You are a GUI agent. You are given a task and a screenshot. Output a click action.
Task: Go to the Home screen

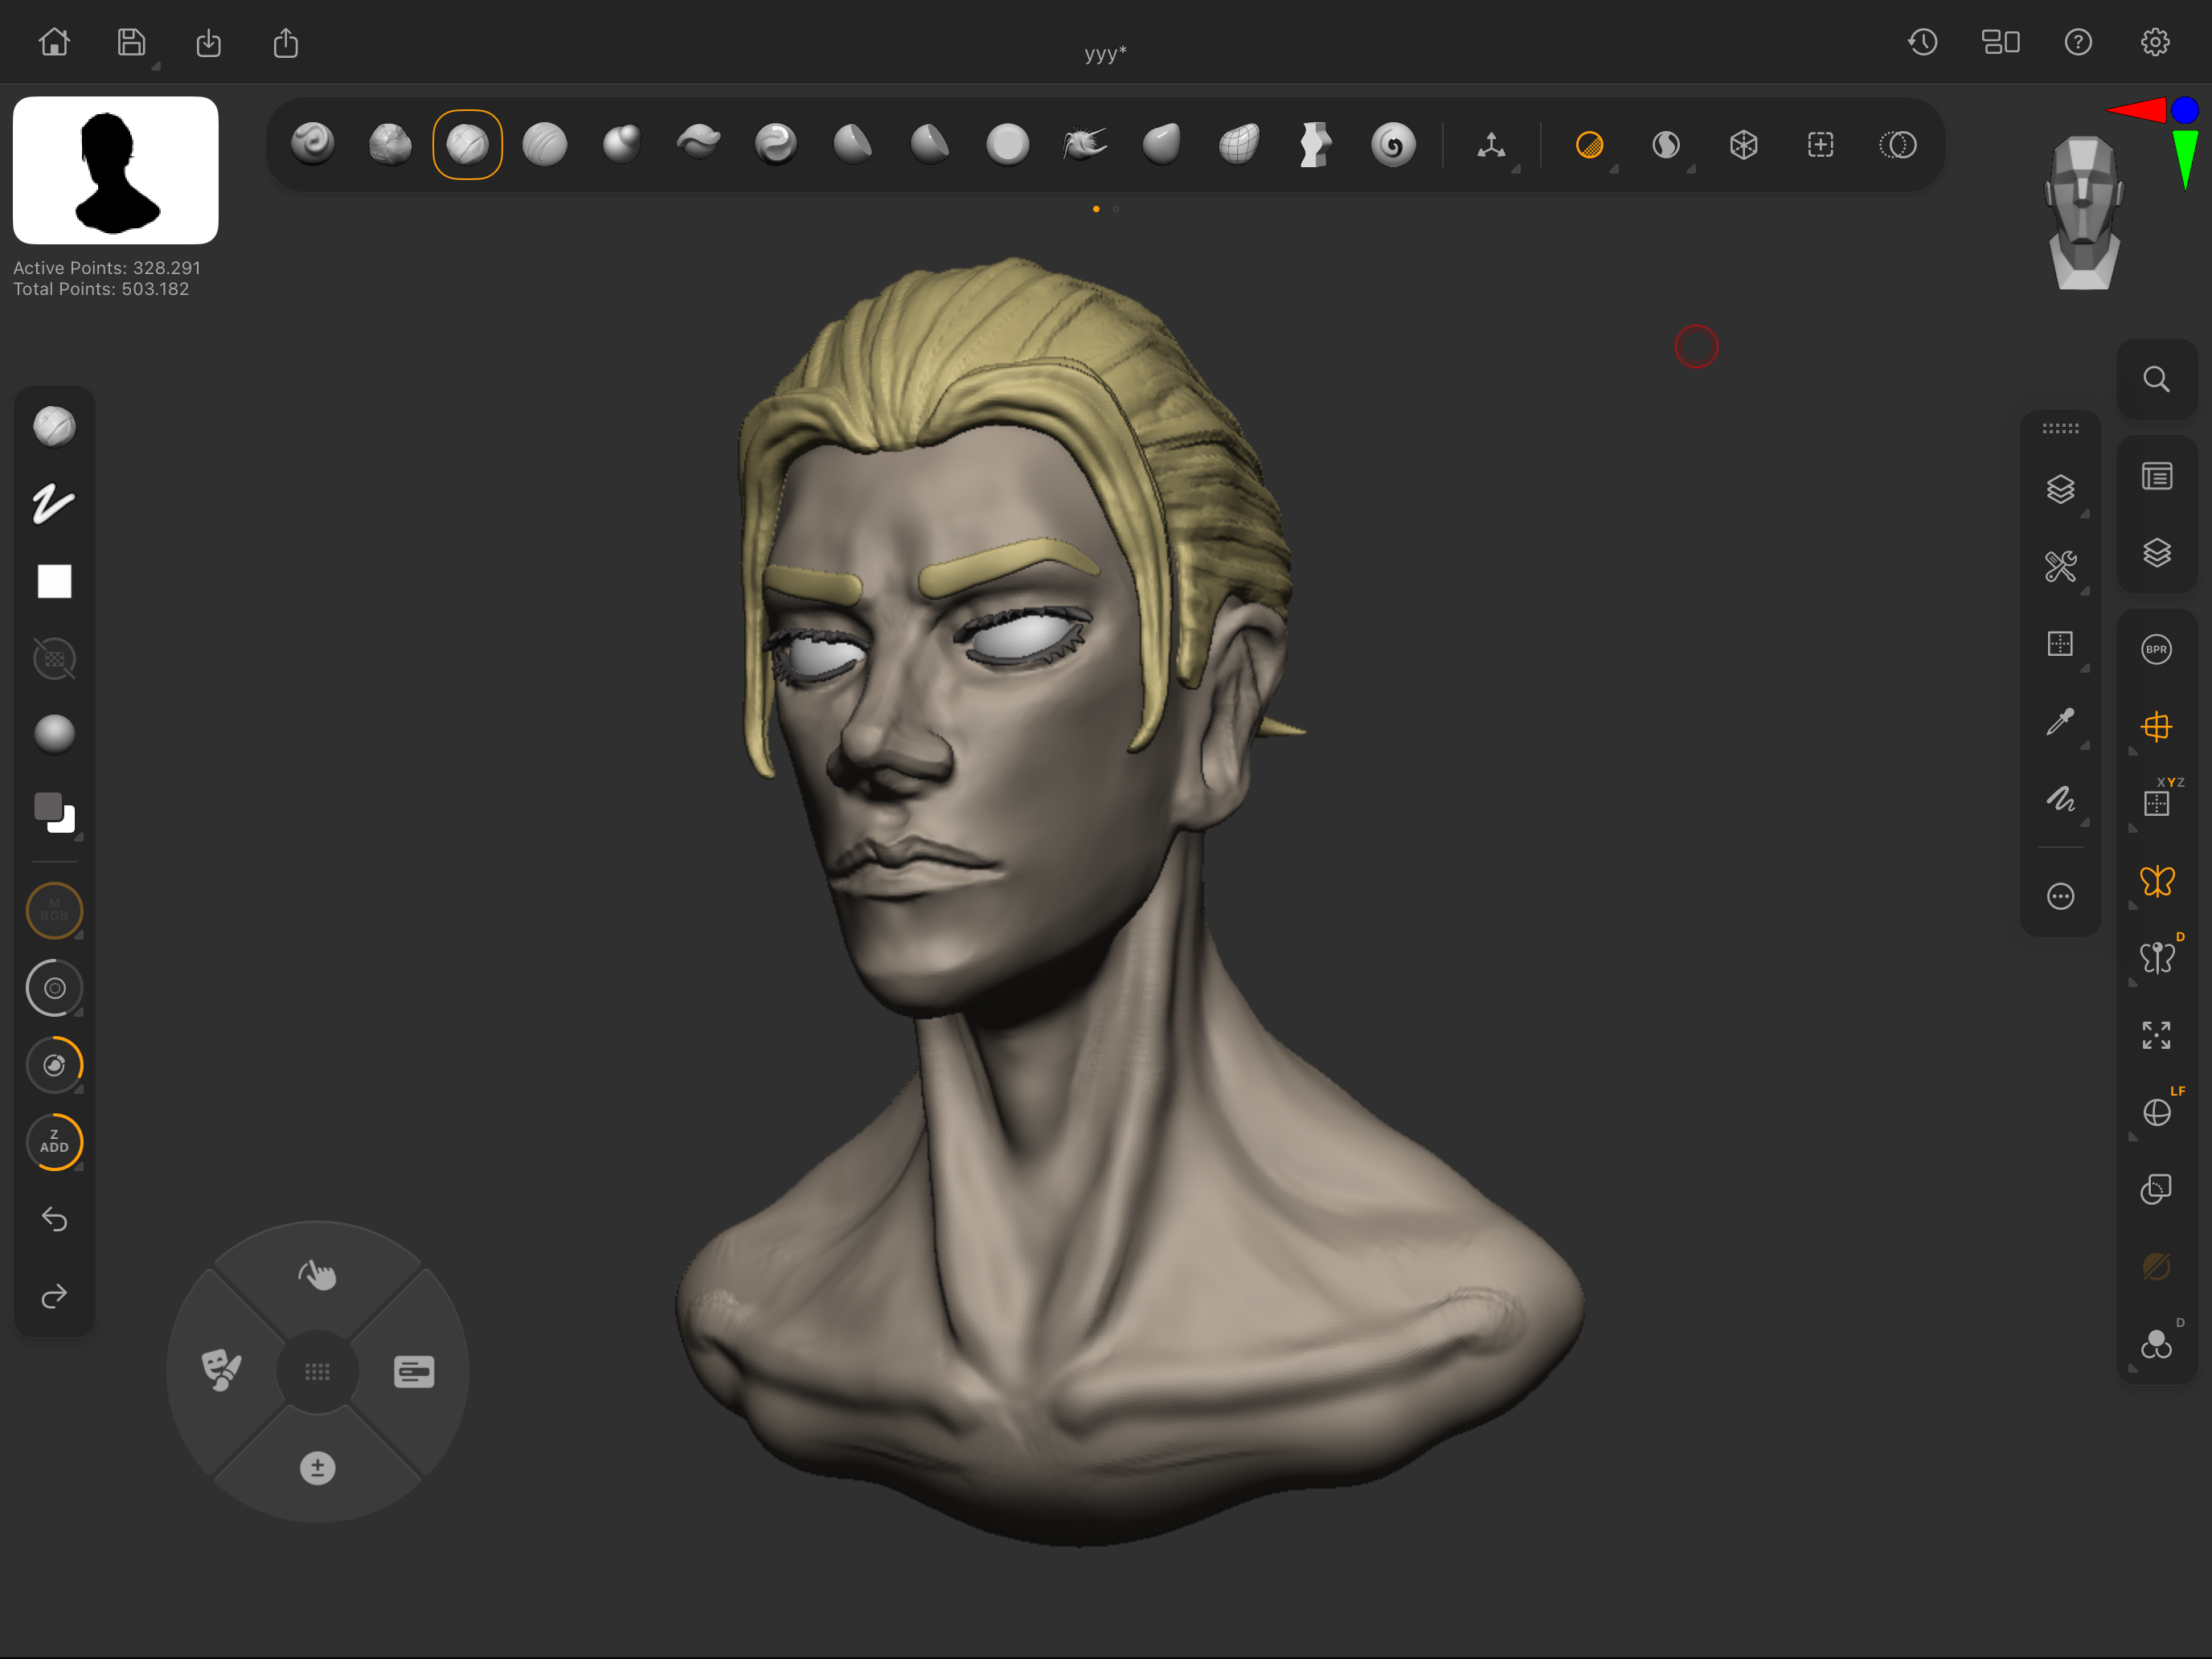pyautogui.click(x=54, y=42)
